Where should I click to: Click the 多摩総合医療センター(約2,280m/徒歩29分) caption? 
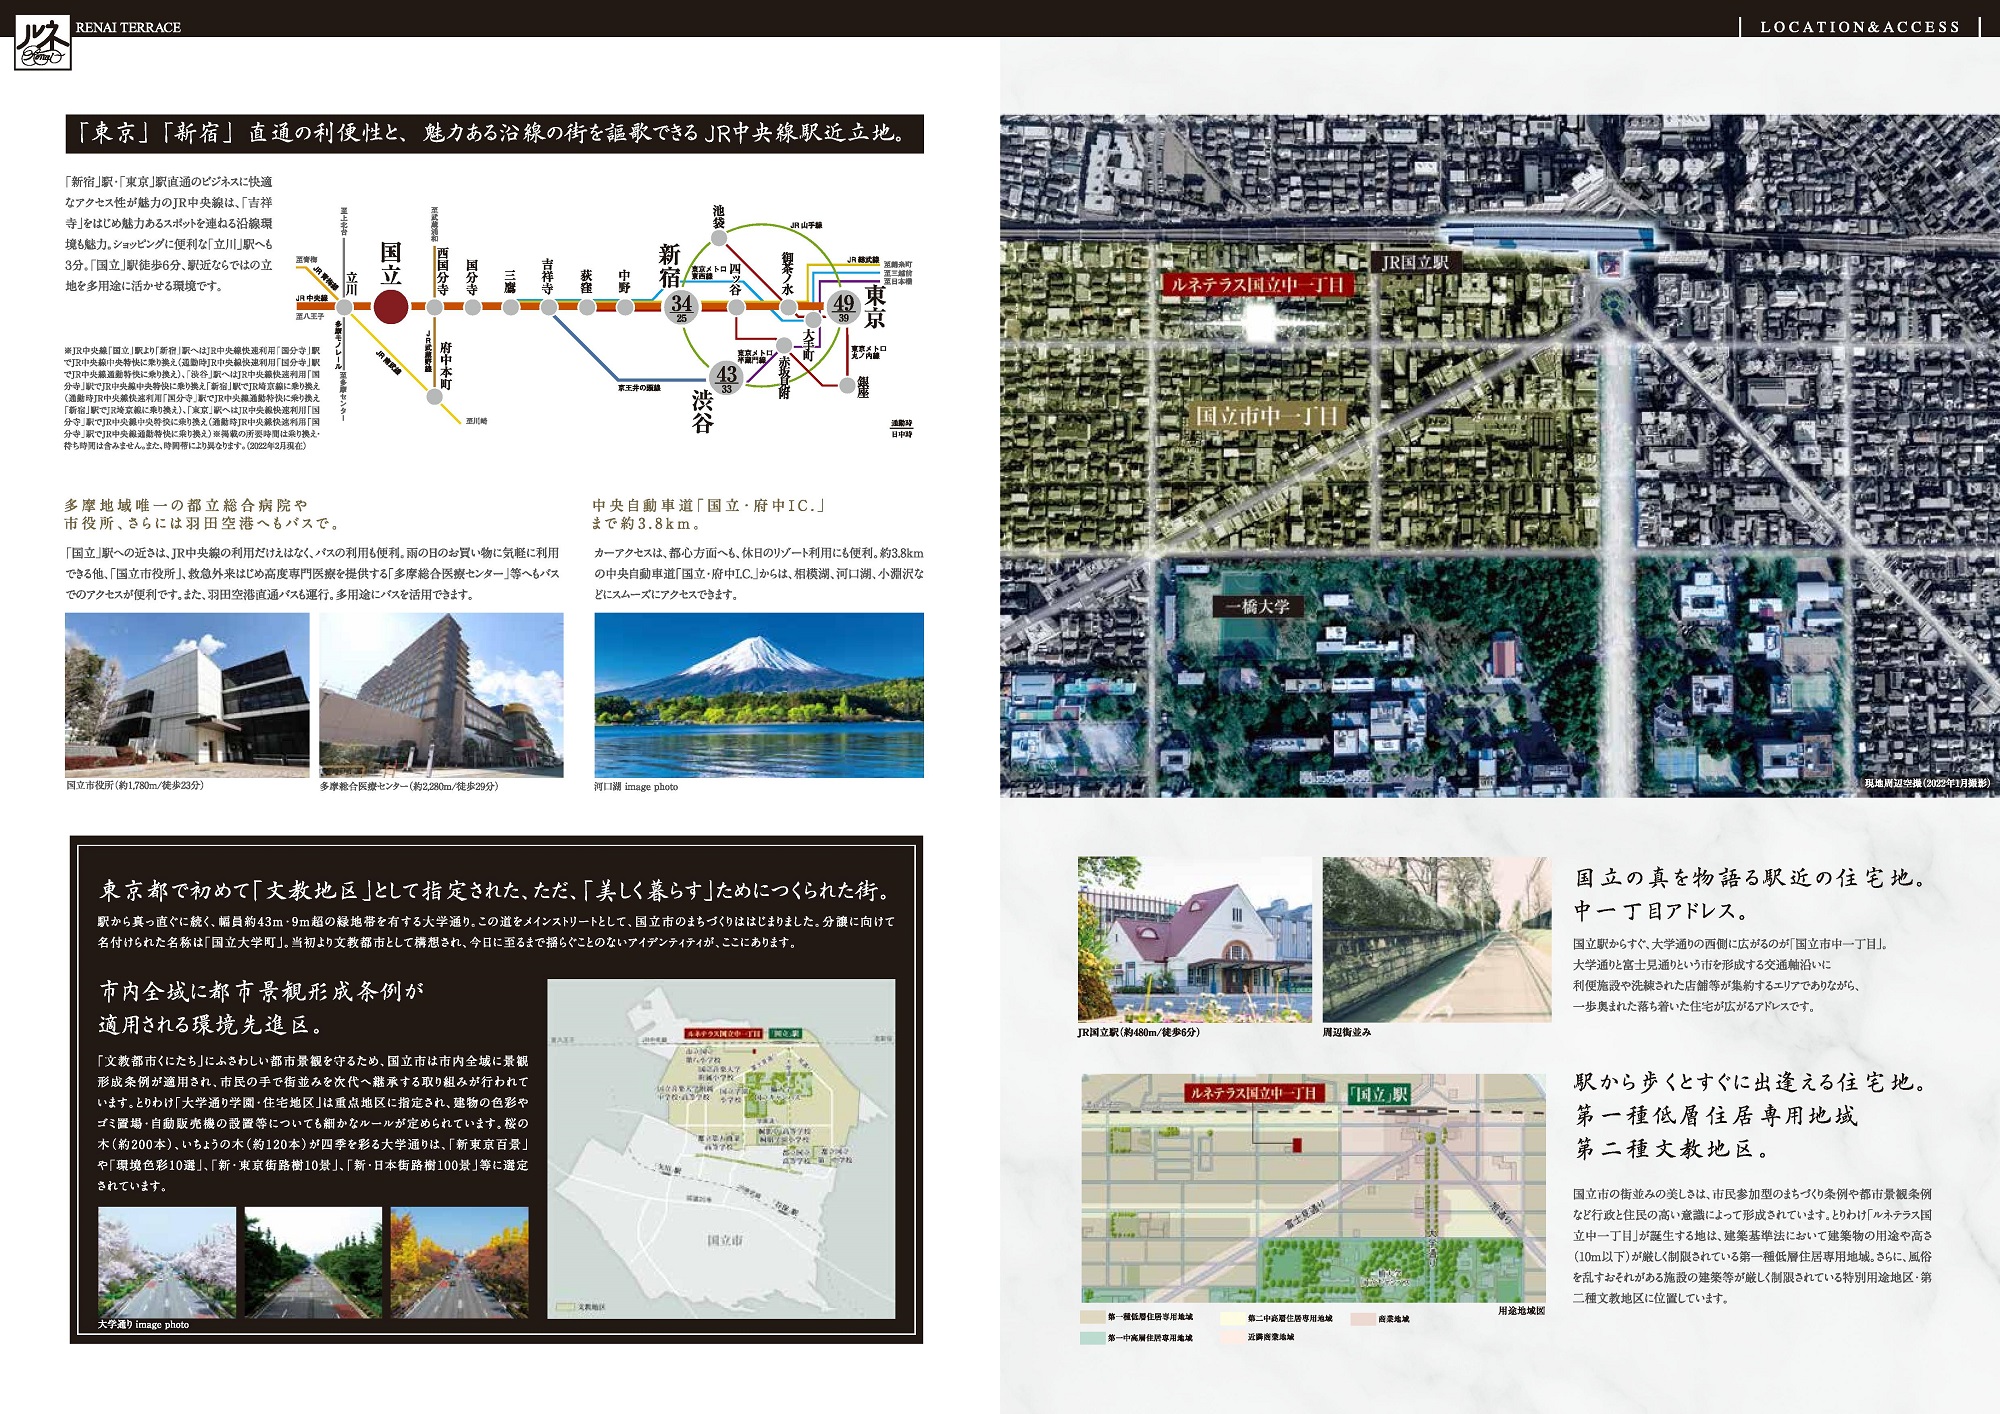pos(408,786)
